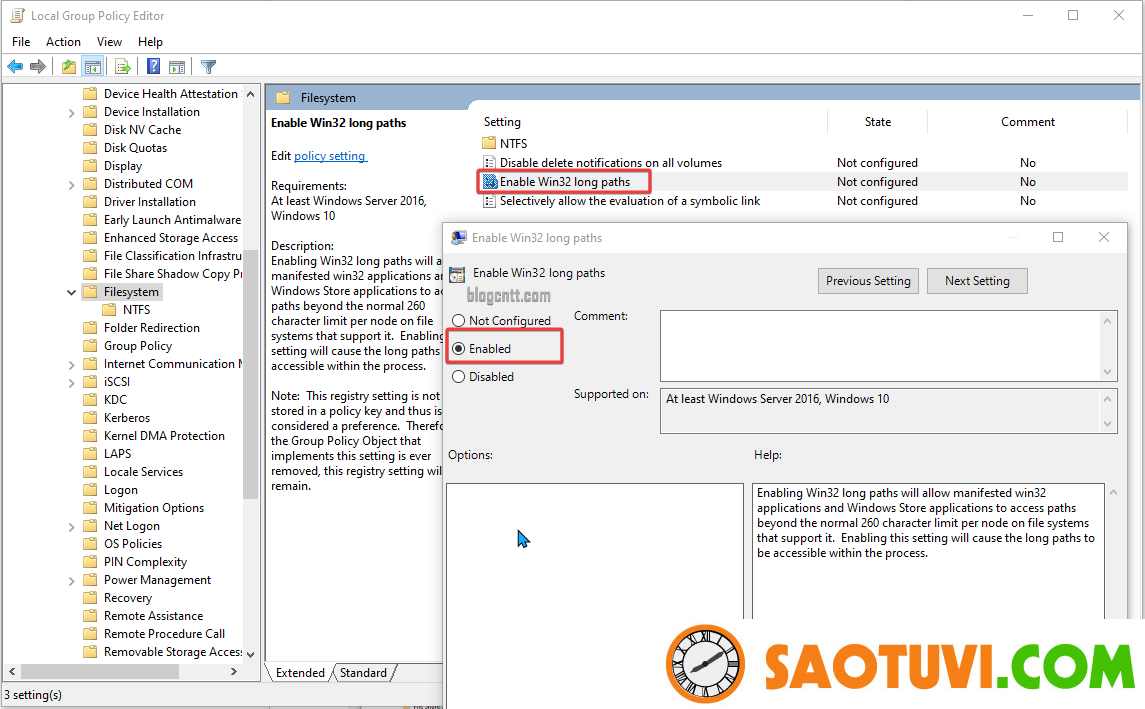Click the Enable Win32 long paths setting icon
Image resolution: width=1145 pixels, height=709 pixels.
[x=490, y=182]
